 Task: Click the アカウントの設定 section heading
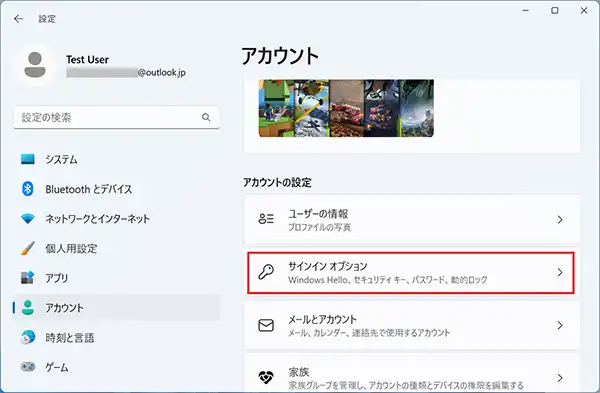(277, 183)
